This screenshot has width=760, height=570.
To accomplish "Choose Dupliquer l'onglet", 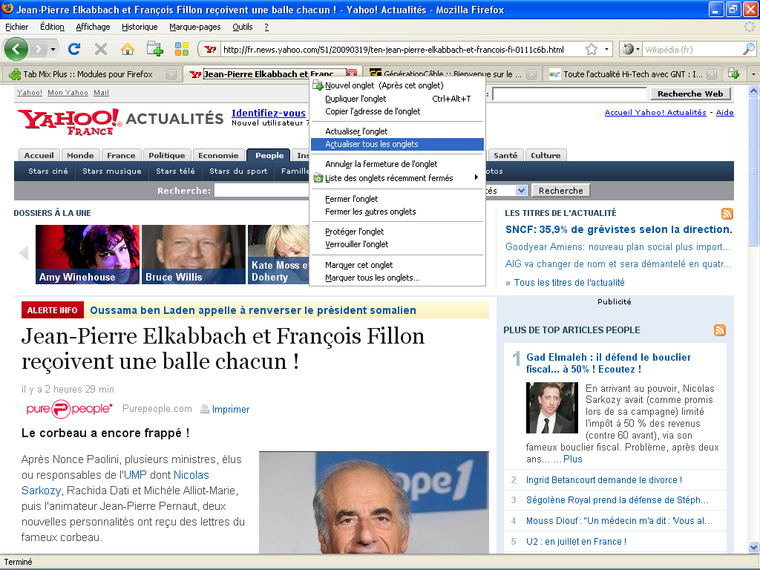I will point(397,99).
